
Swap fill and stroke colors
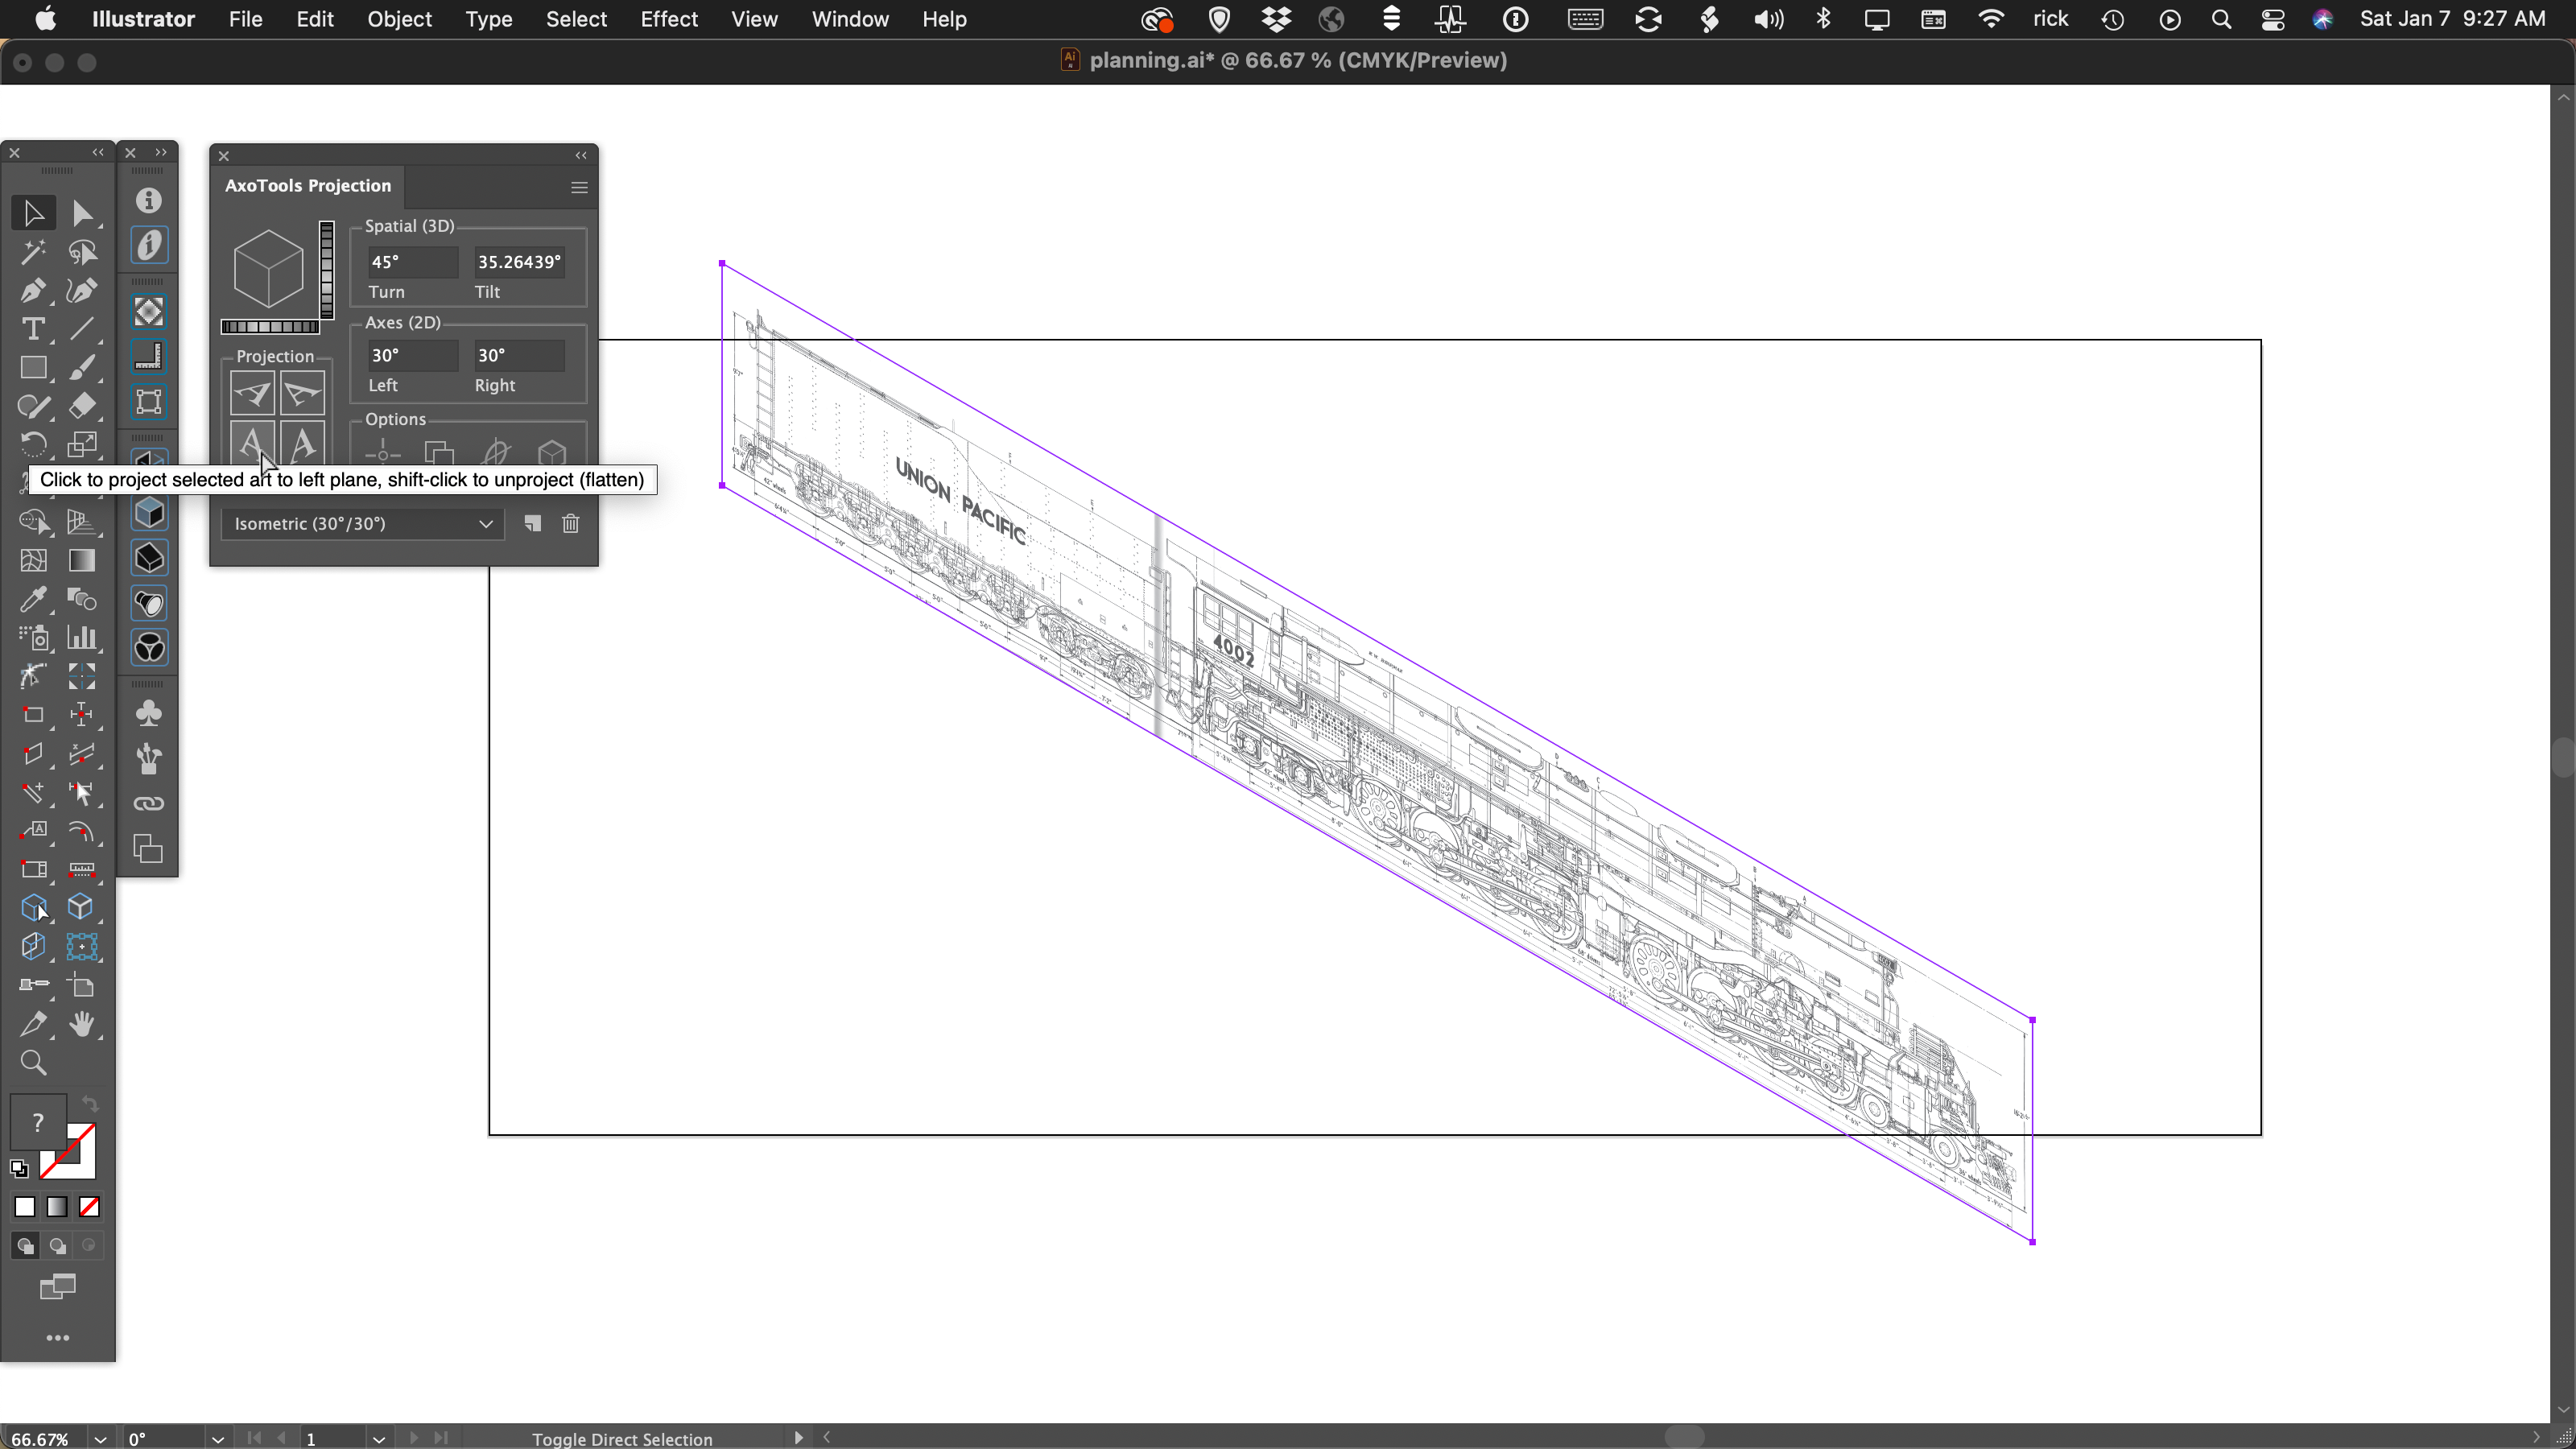(x=90, y=1104)
